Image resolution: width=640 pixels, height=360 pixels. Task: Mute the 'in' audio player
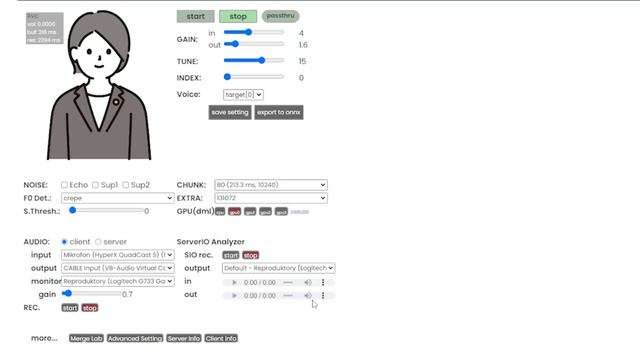(x=308, y=282)
